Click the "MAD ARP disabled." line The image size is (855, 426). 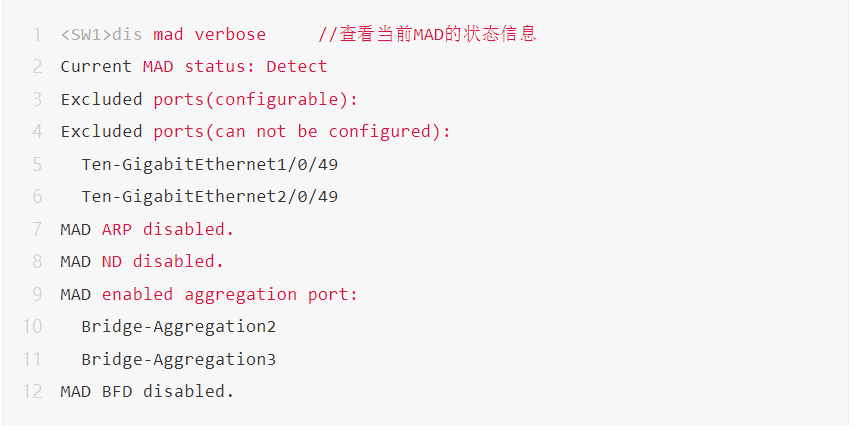(x=147, y=229)
